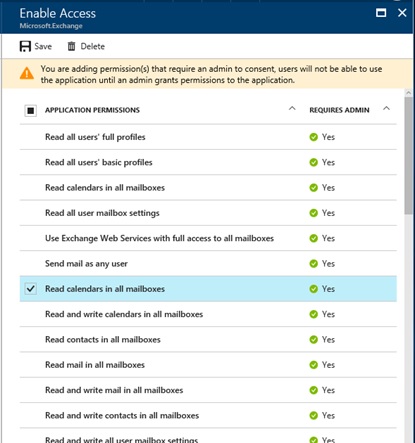Click the orange warning triangle icon
This screenshot has height=443, width=415.
coord(27,74)
